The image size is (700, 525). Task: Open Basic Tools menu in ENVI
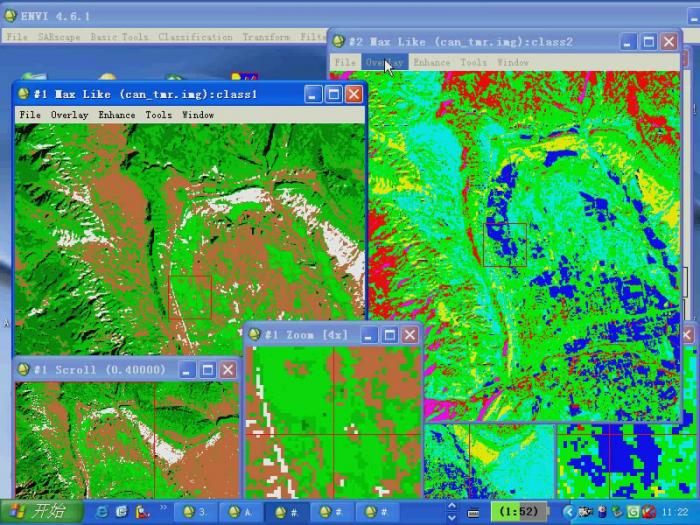[119, 37]
